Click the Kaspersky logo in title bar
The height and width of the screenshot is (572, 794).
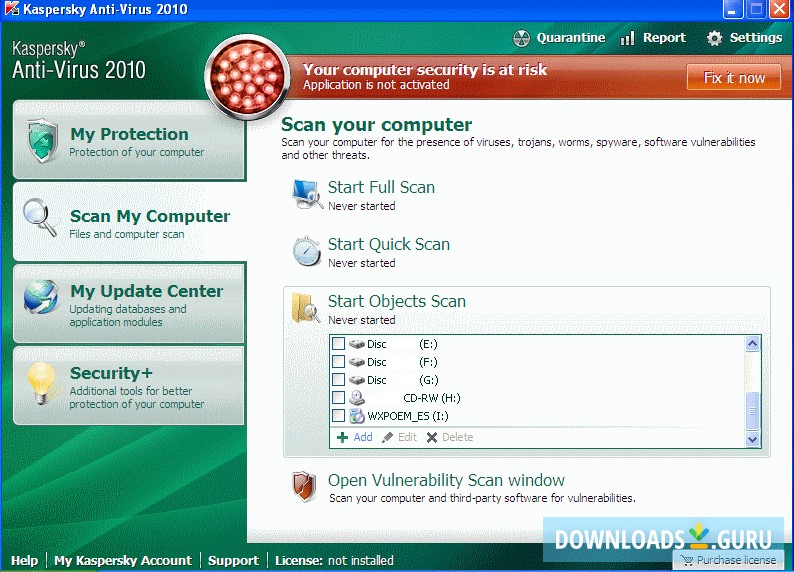tap(11, 9)
